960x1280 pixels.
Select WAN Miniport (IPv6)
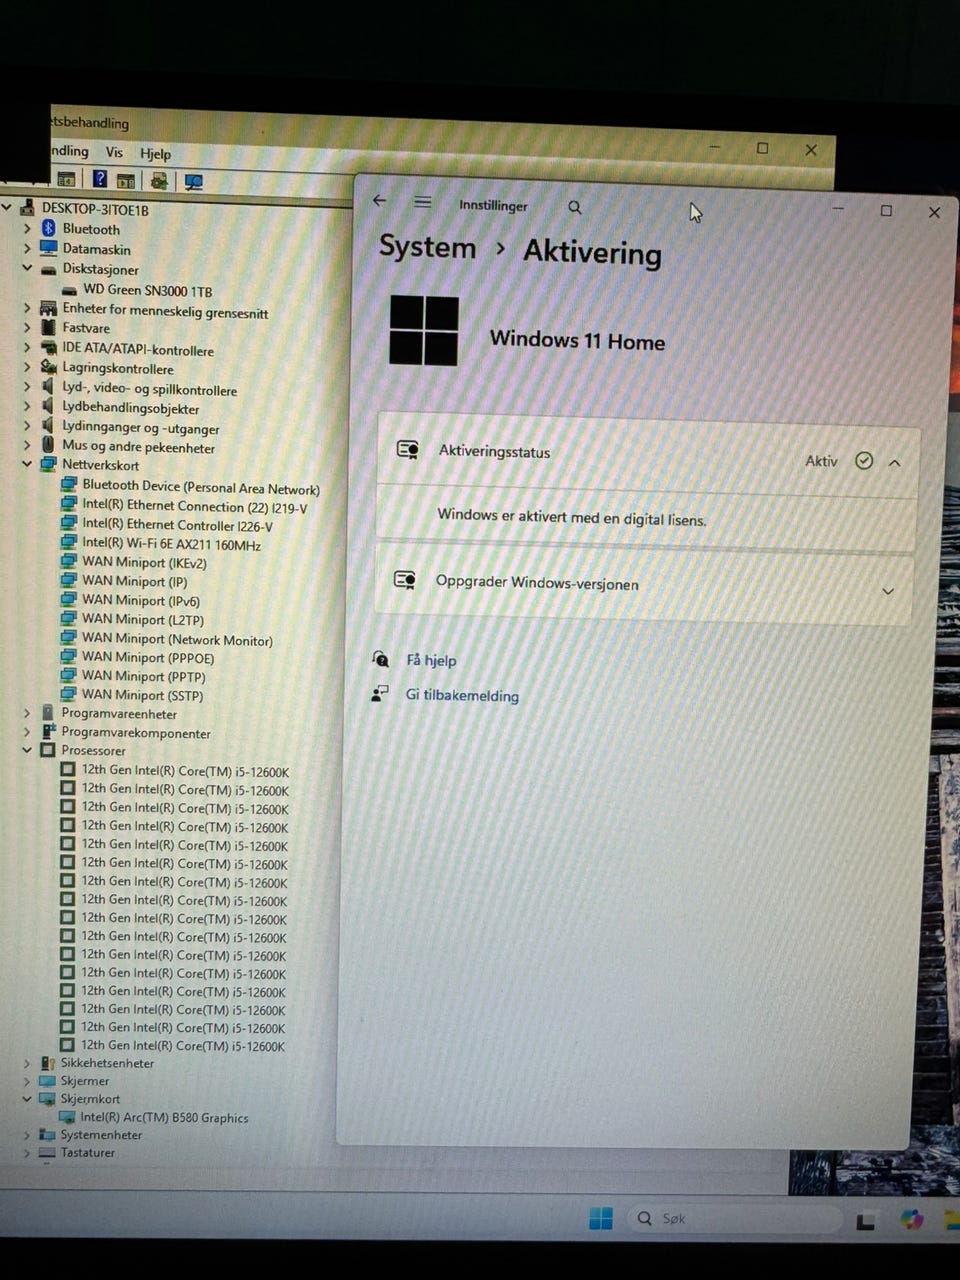point(141,600)
